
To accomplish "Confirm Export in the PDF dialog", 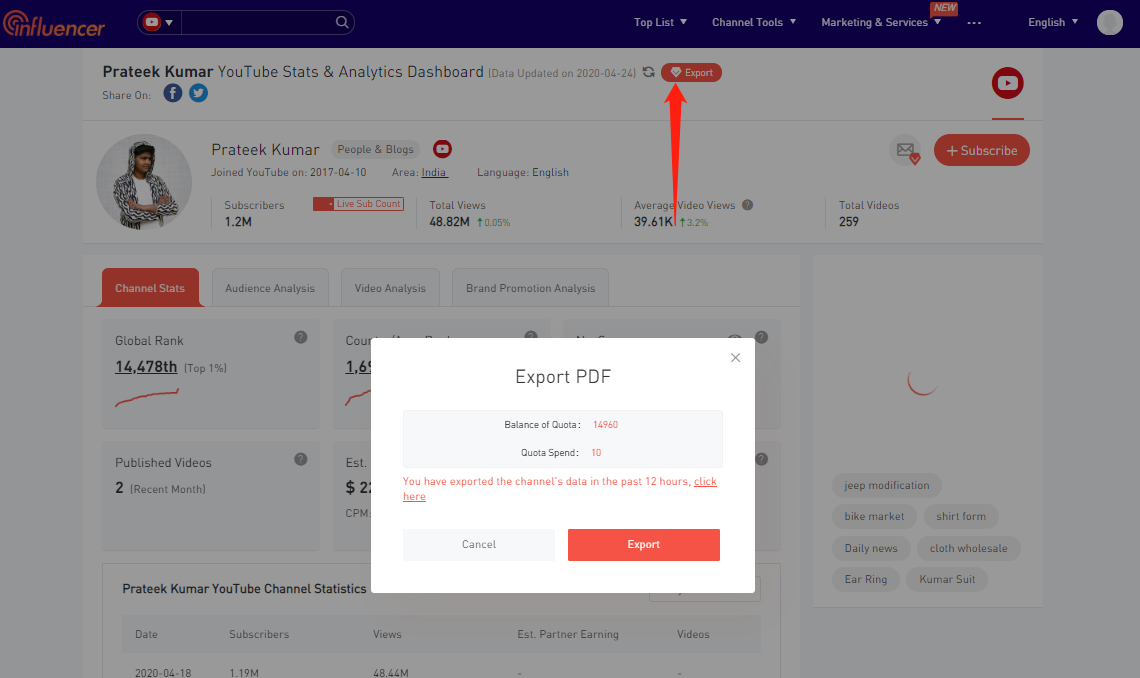I will (643, 544).
